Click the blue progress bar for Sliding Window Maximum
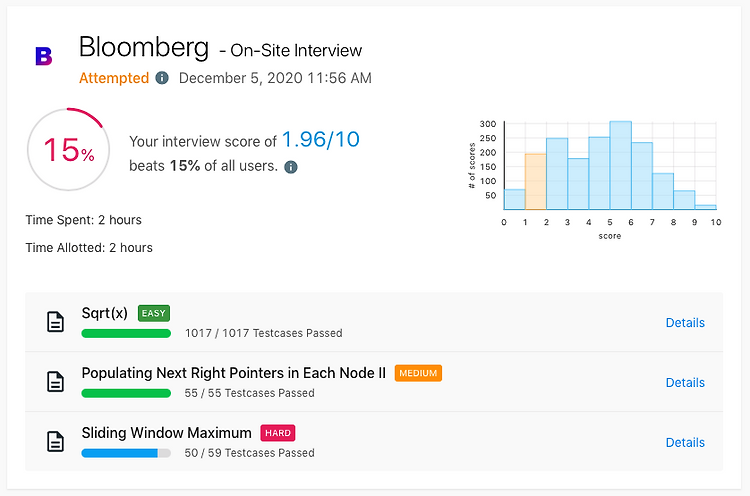 click(x=126, y=453)
